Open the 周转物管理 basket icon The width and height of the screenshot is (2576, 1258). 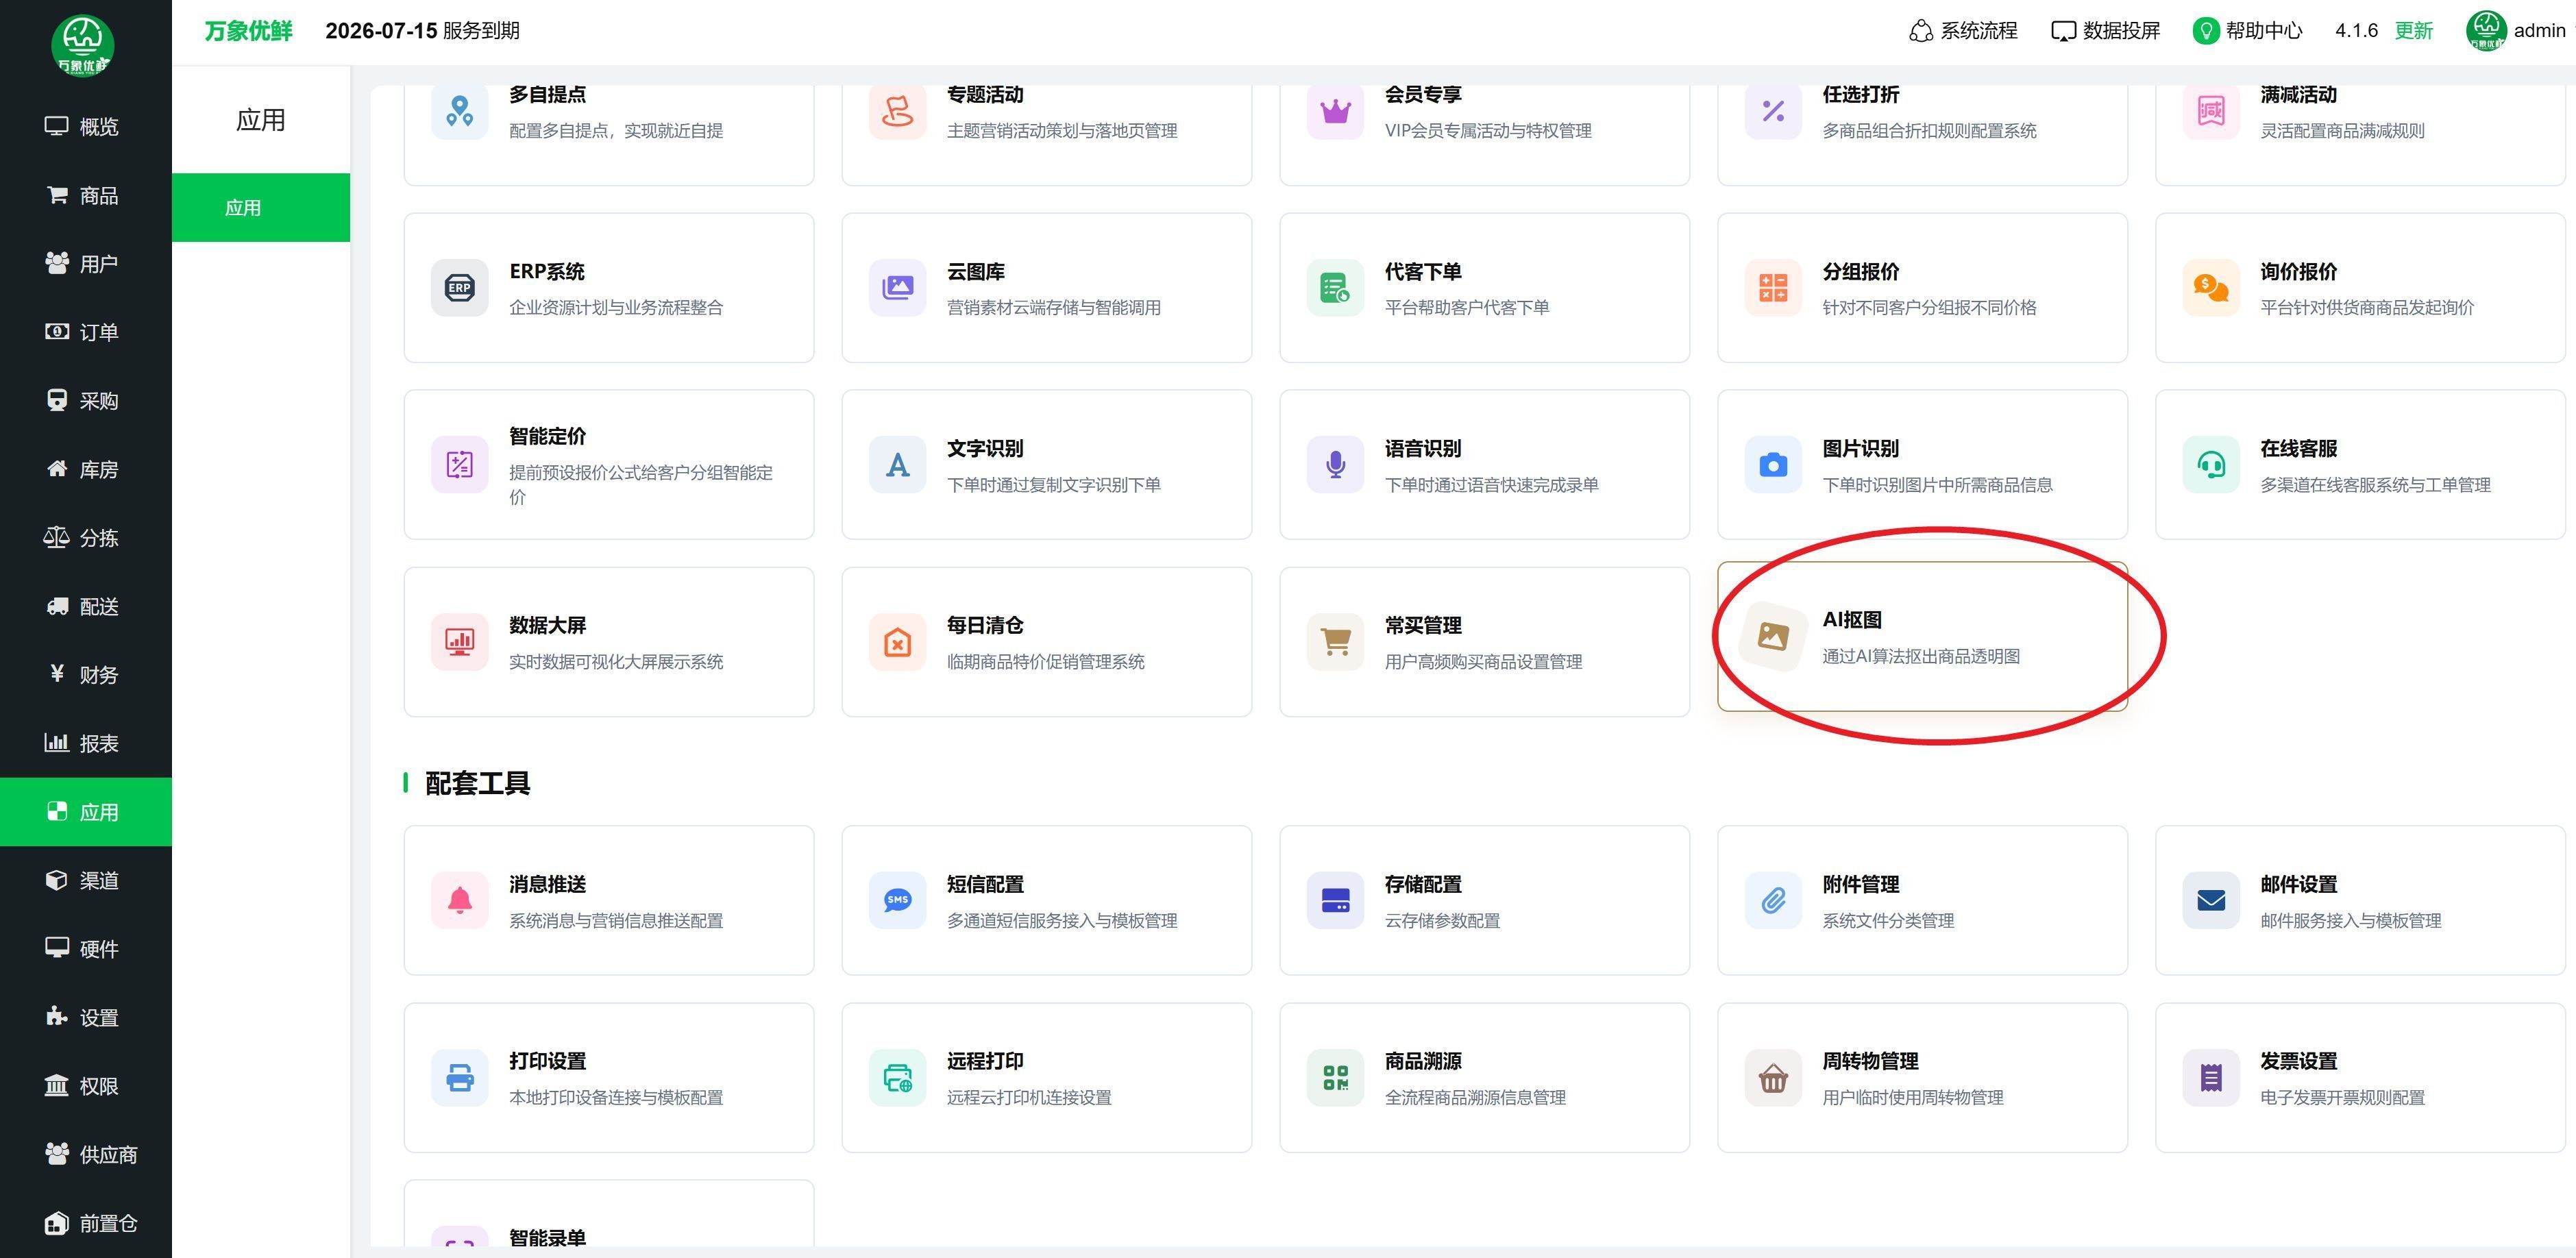tap(1773, 1078)
